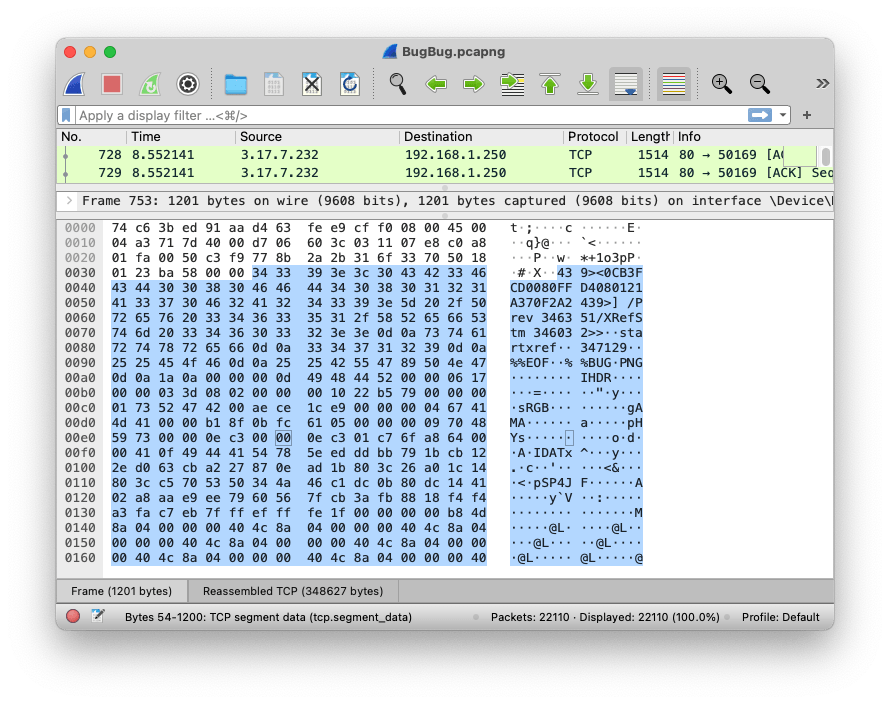Edit capture file properties icon

(98, 616)
